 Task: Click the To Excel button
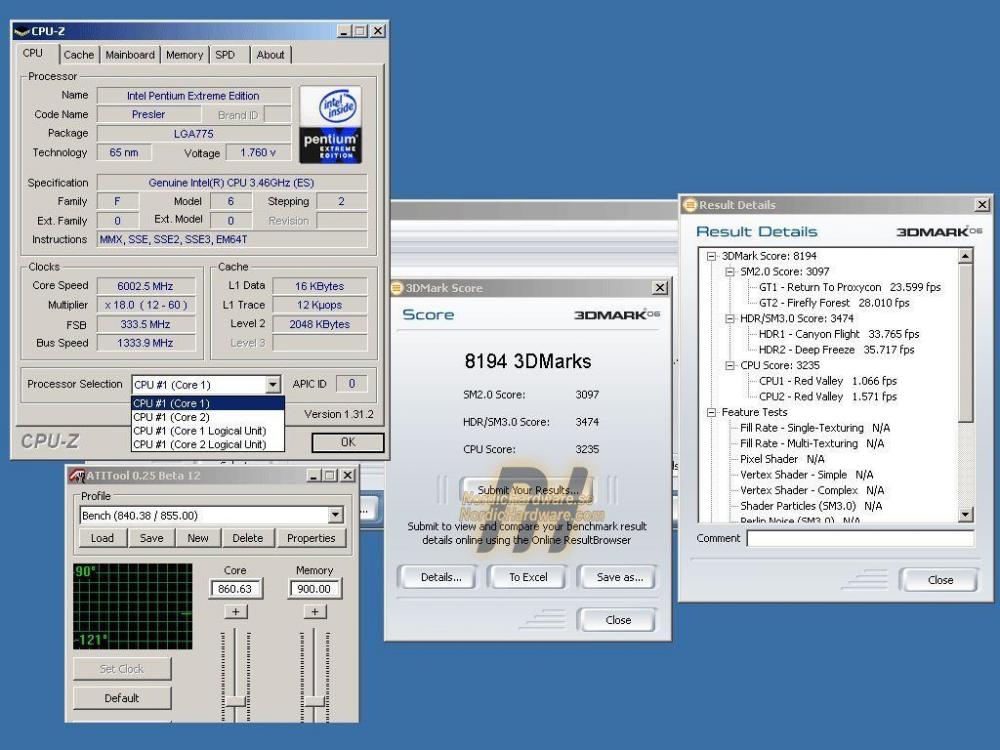527,577
